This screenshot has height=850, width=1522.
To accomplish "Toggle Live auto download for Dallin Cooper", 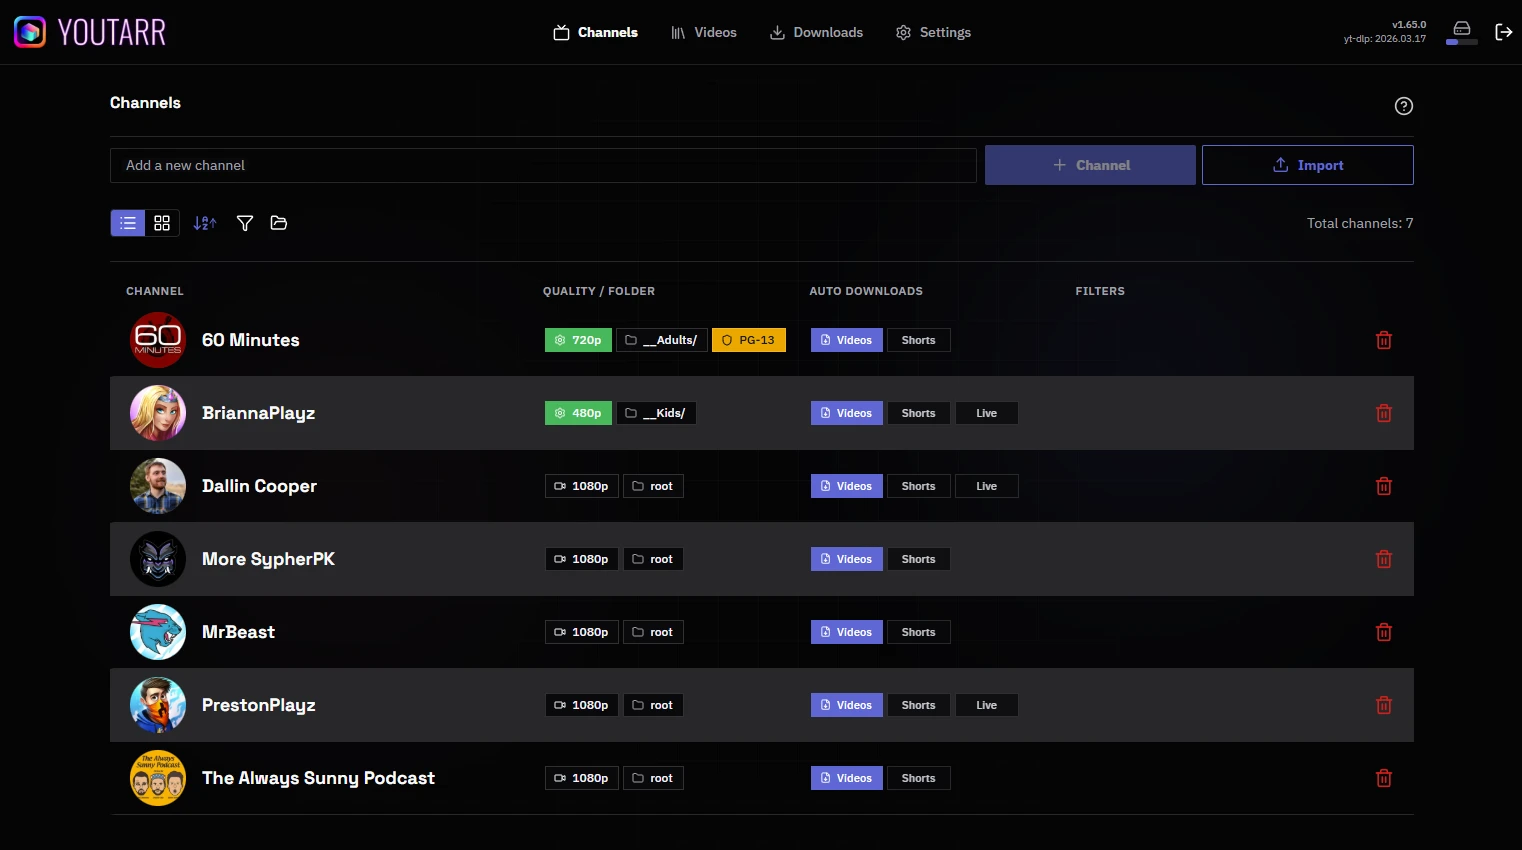I will (x=987, y=486).
